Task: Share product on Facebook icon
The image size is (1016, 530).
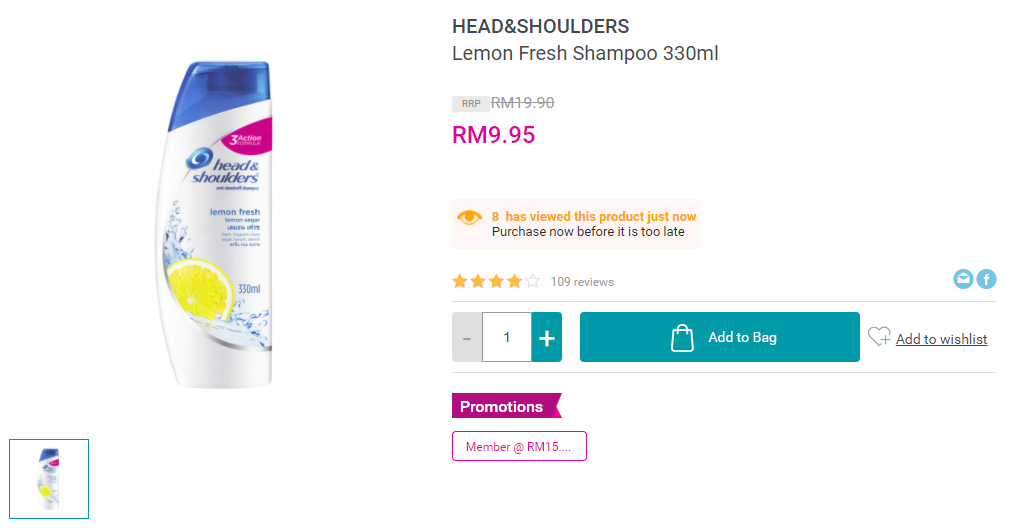Action: (986, 280)
